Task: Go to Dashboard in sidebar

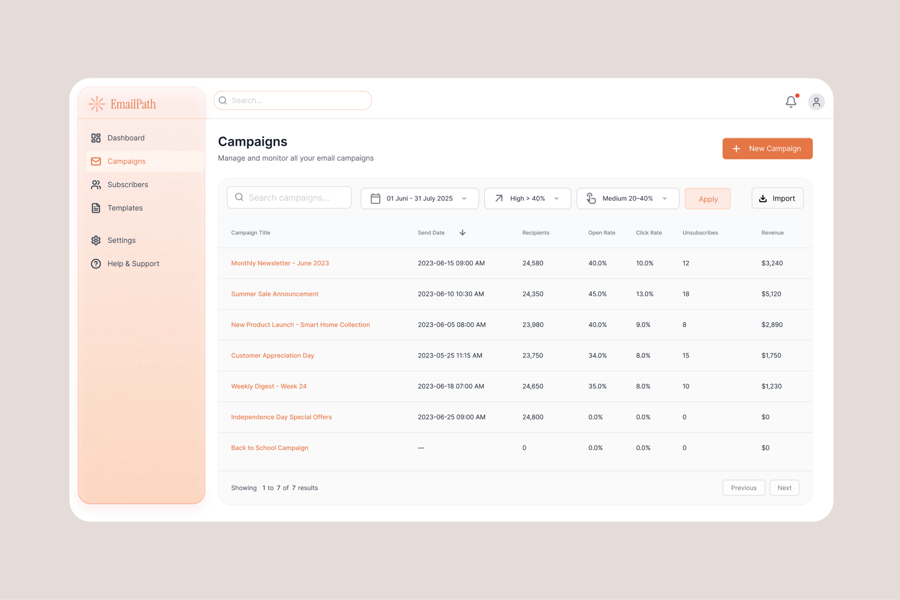Action: [126, 138]
